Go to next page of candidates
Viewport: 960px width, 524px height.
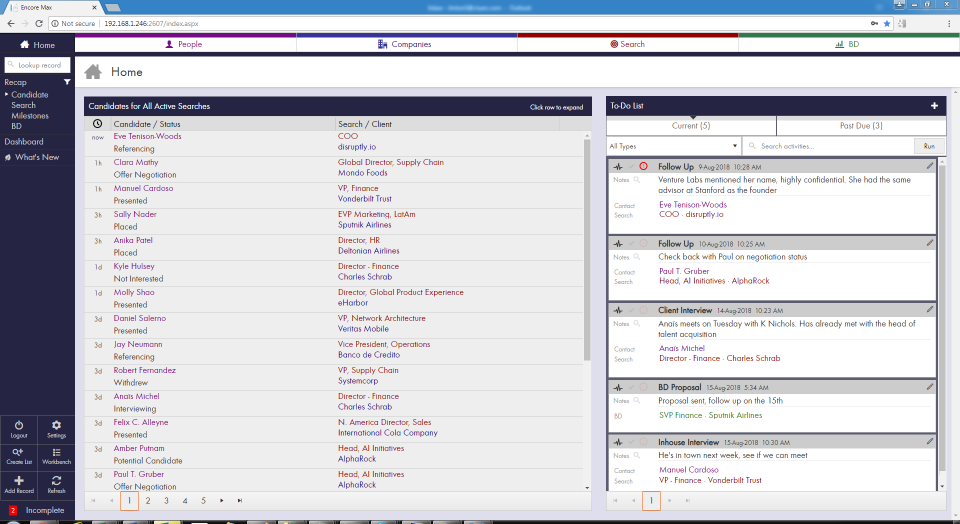222,501
